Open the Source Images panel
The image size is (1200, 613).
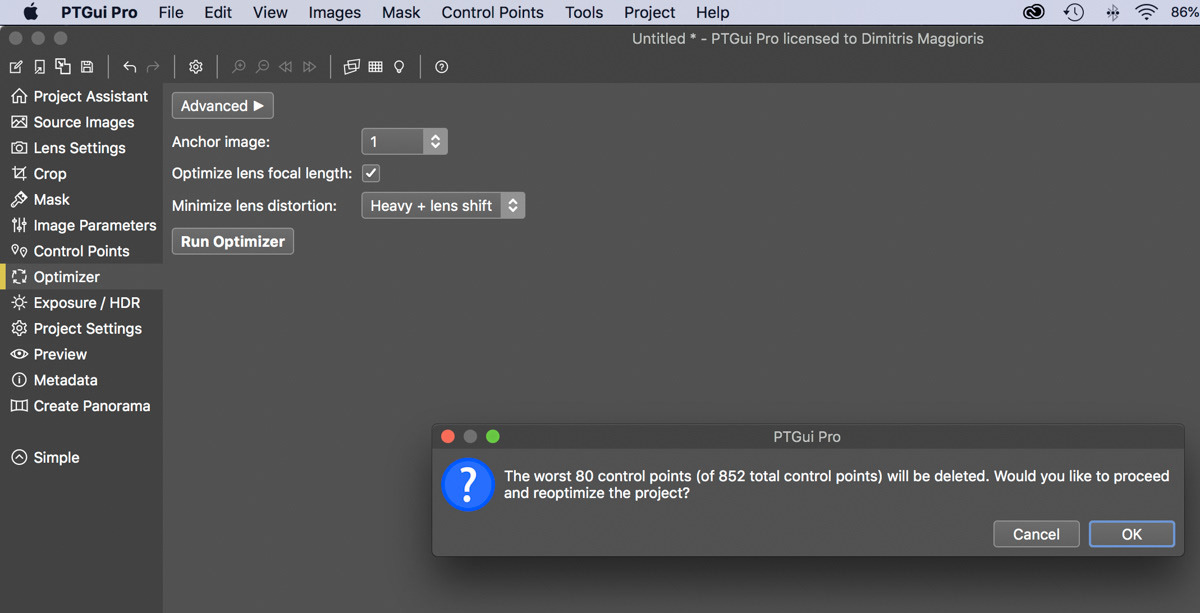[x=81, y=122]
